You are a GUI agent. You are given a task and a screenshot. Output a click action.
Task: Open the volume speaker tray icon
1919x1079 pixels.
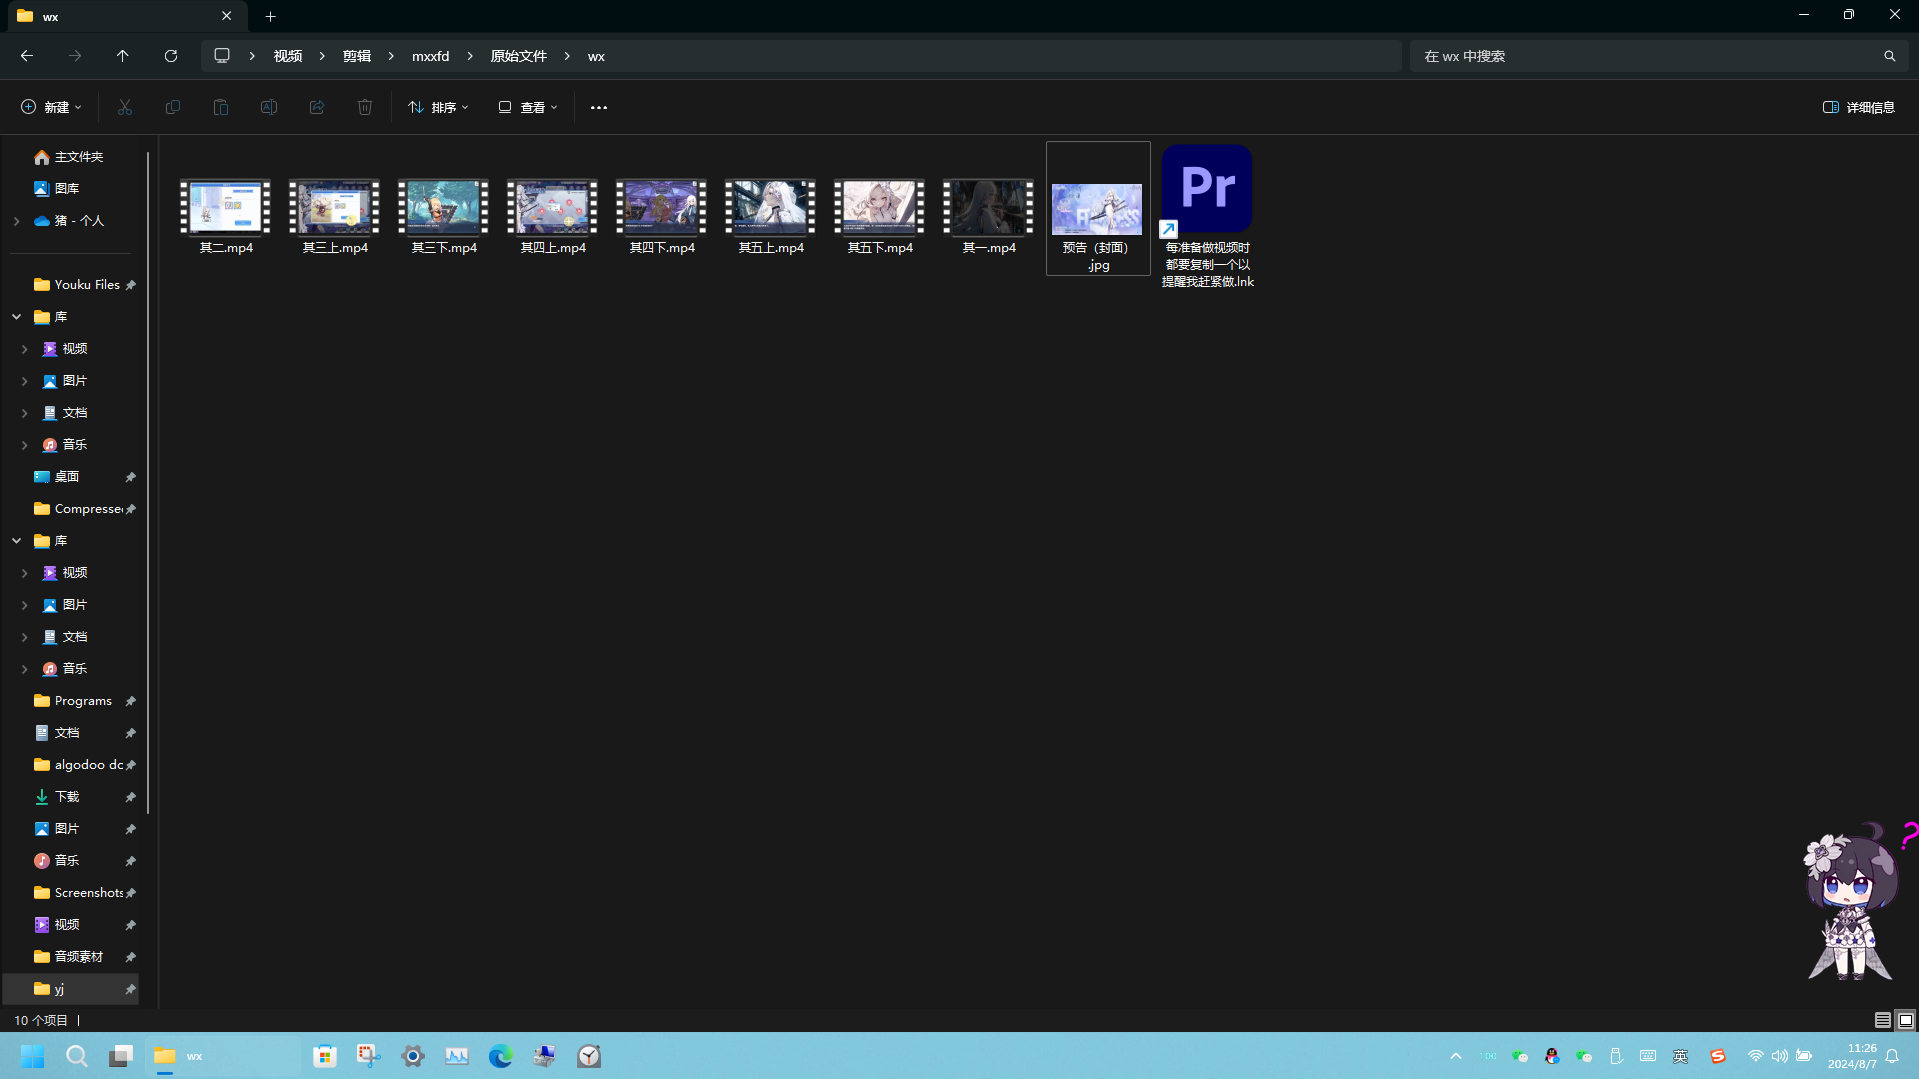pos(1780,1056)
